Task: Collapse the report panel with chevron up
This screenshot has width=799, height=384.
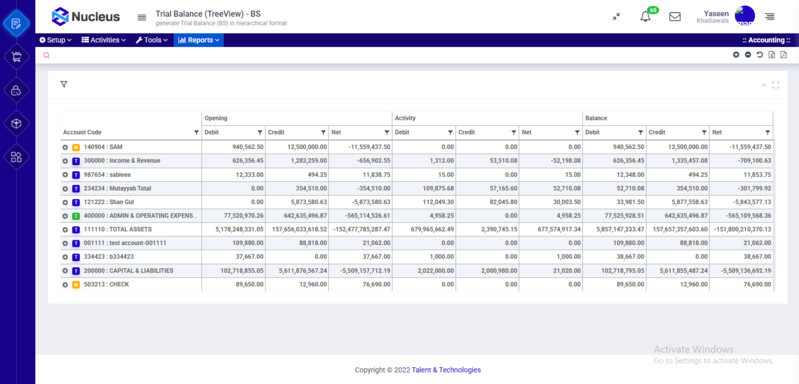Action: click(x=763, y=85)
